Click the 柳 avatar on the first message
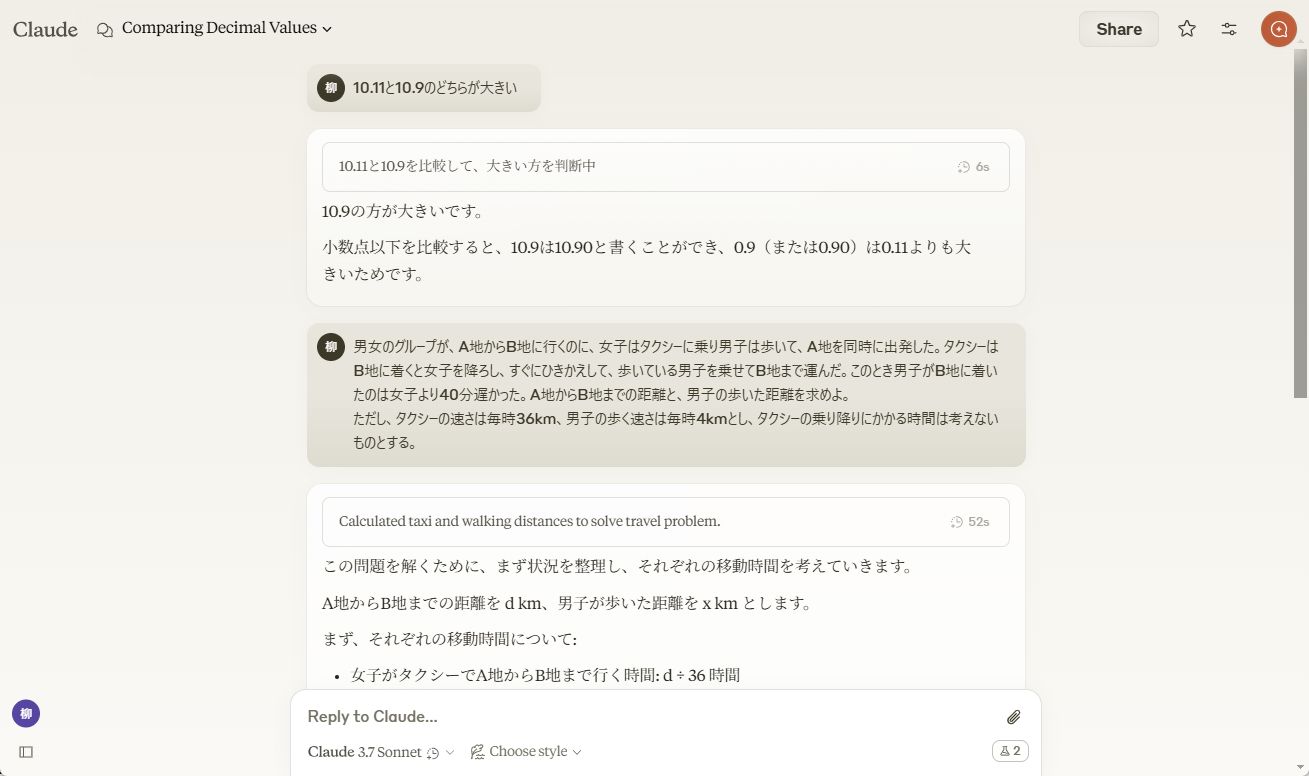Image resolution: width=1309 pixels, height=776 pixels. (x=331, y=88)
